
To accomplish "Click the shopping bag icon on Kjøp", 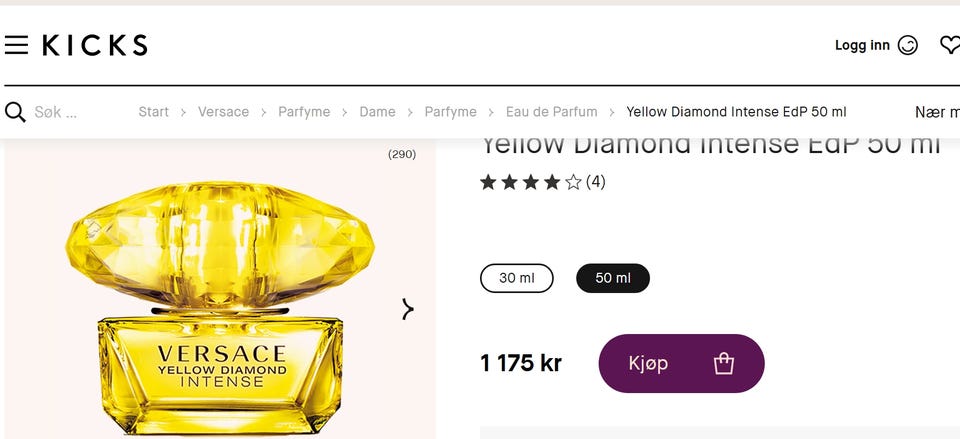I will tap(724, 364).
